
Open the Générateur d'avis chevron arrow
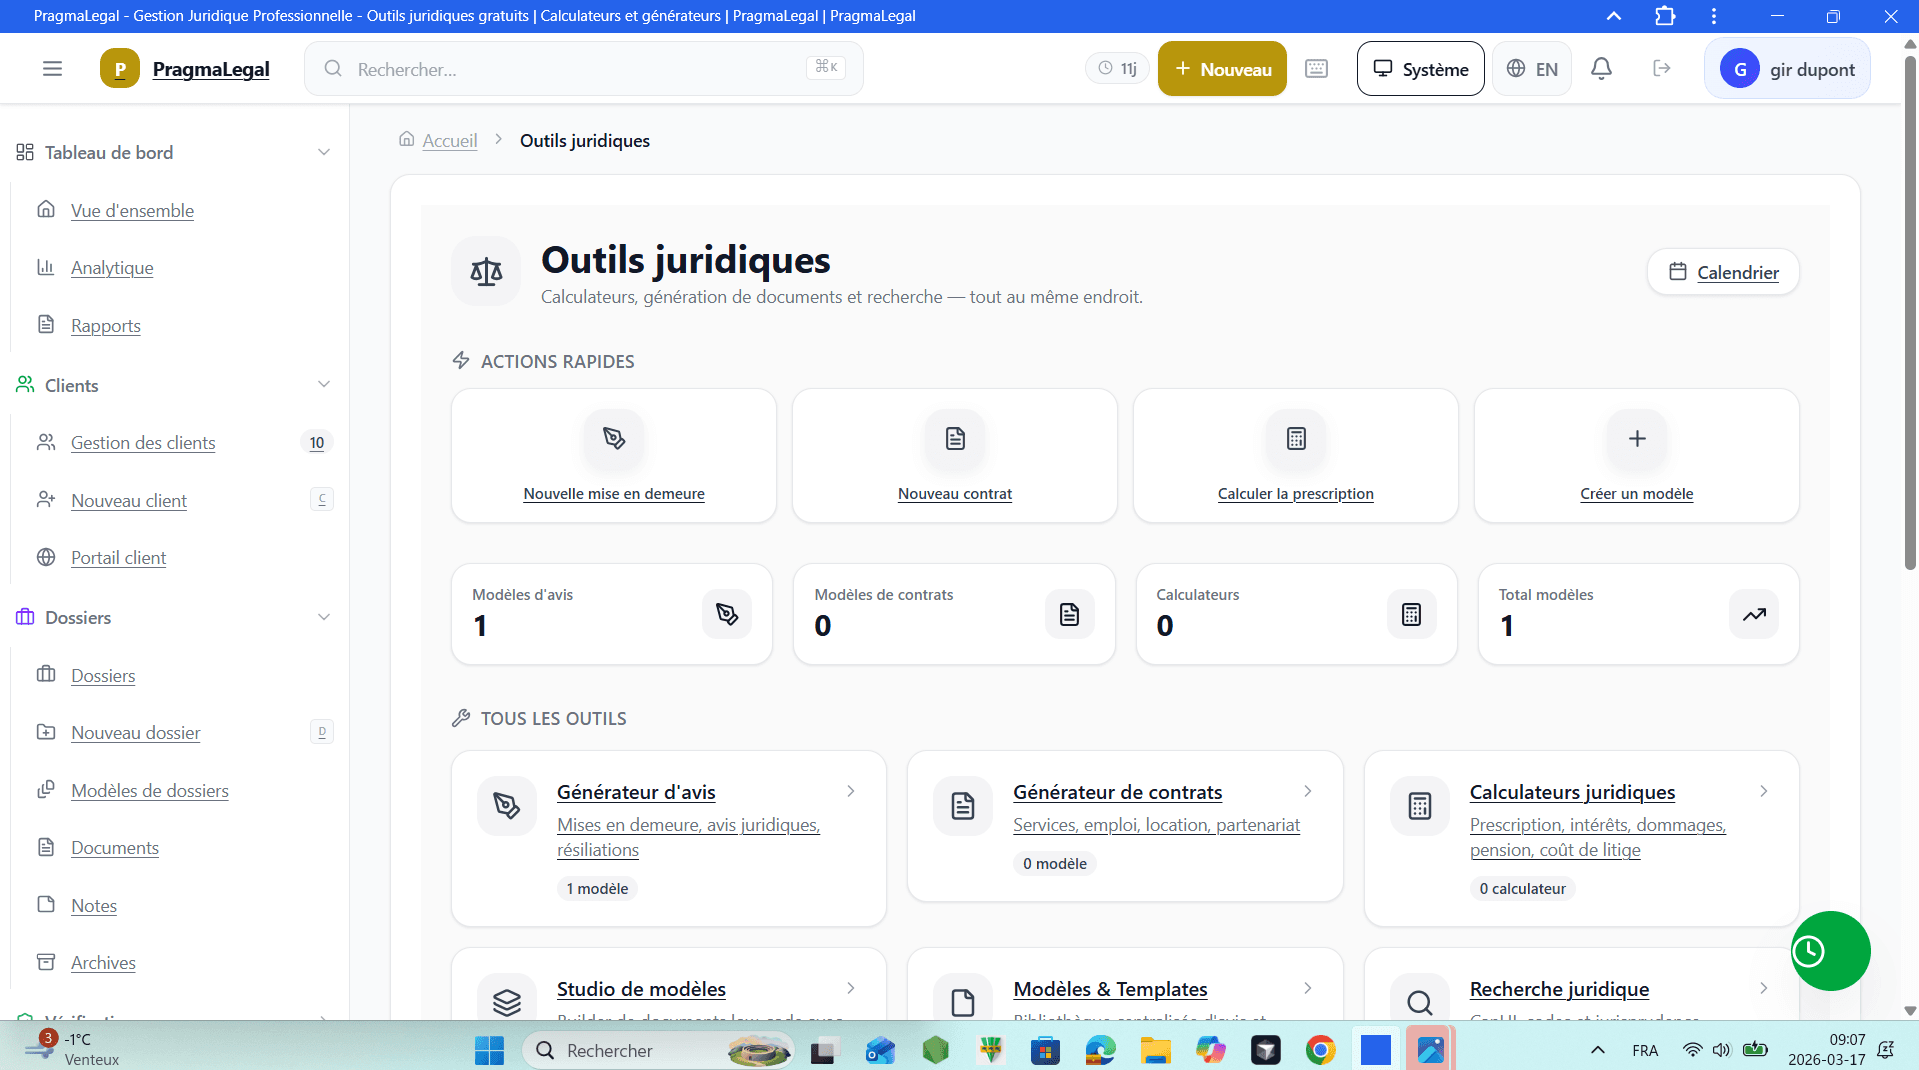pos(851,791)
